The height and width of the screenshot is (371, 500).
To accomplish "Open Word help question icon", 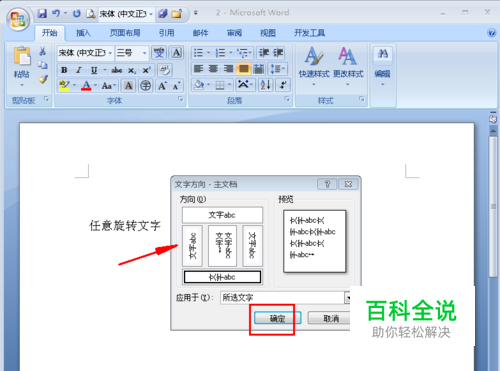I will (x=491, y=33).
